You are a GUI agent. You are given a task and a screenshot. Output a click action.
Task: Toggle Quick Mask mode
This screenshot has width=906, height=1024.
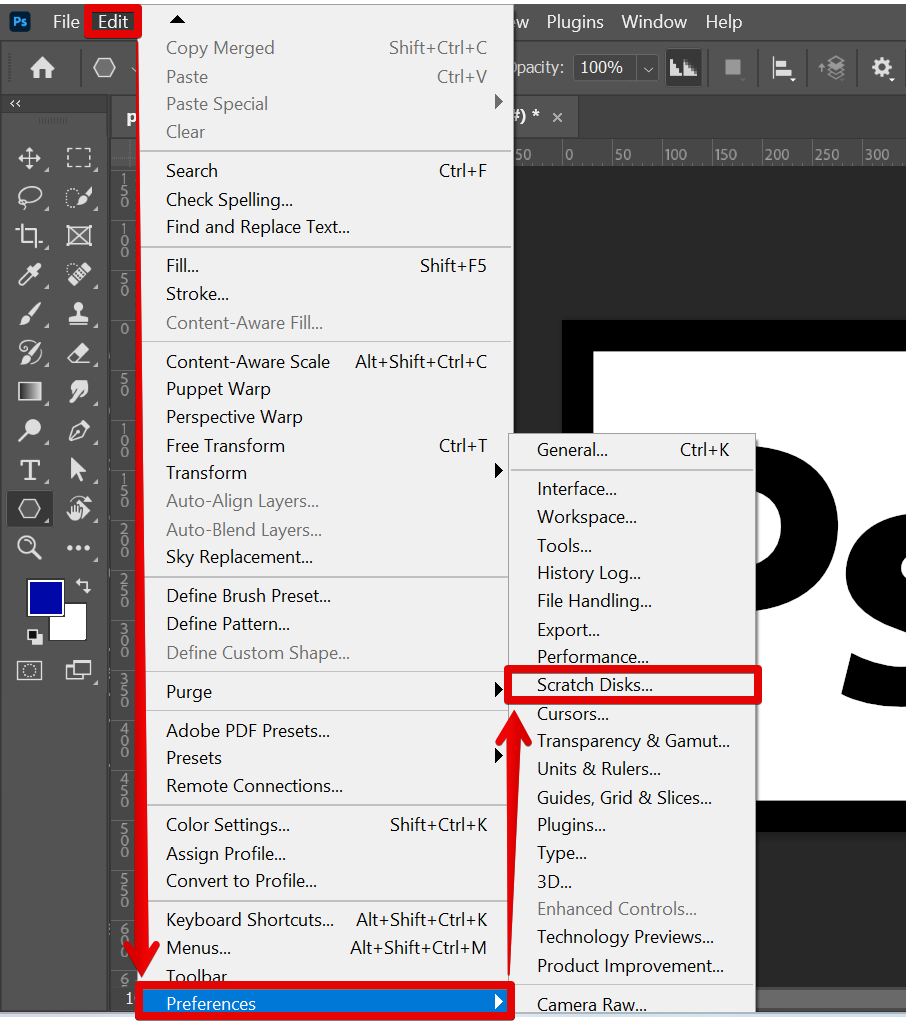[30, 670]
